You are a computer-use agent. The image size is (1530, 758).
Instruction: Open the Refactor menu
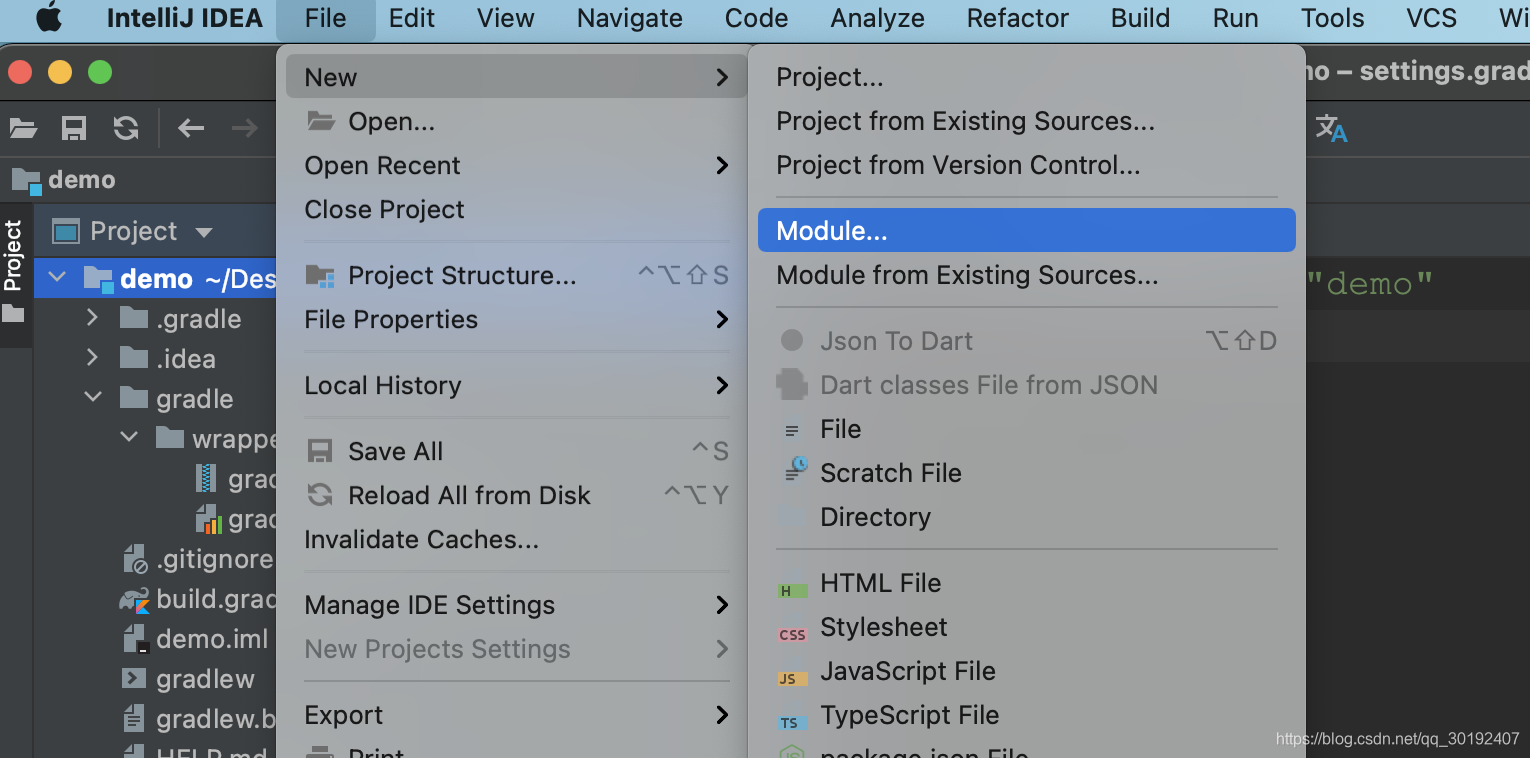coord(1018,18)
